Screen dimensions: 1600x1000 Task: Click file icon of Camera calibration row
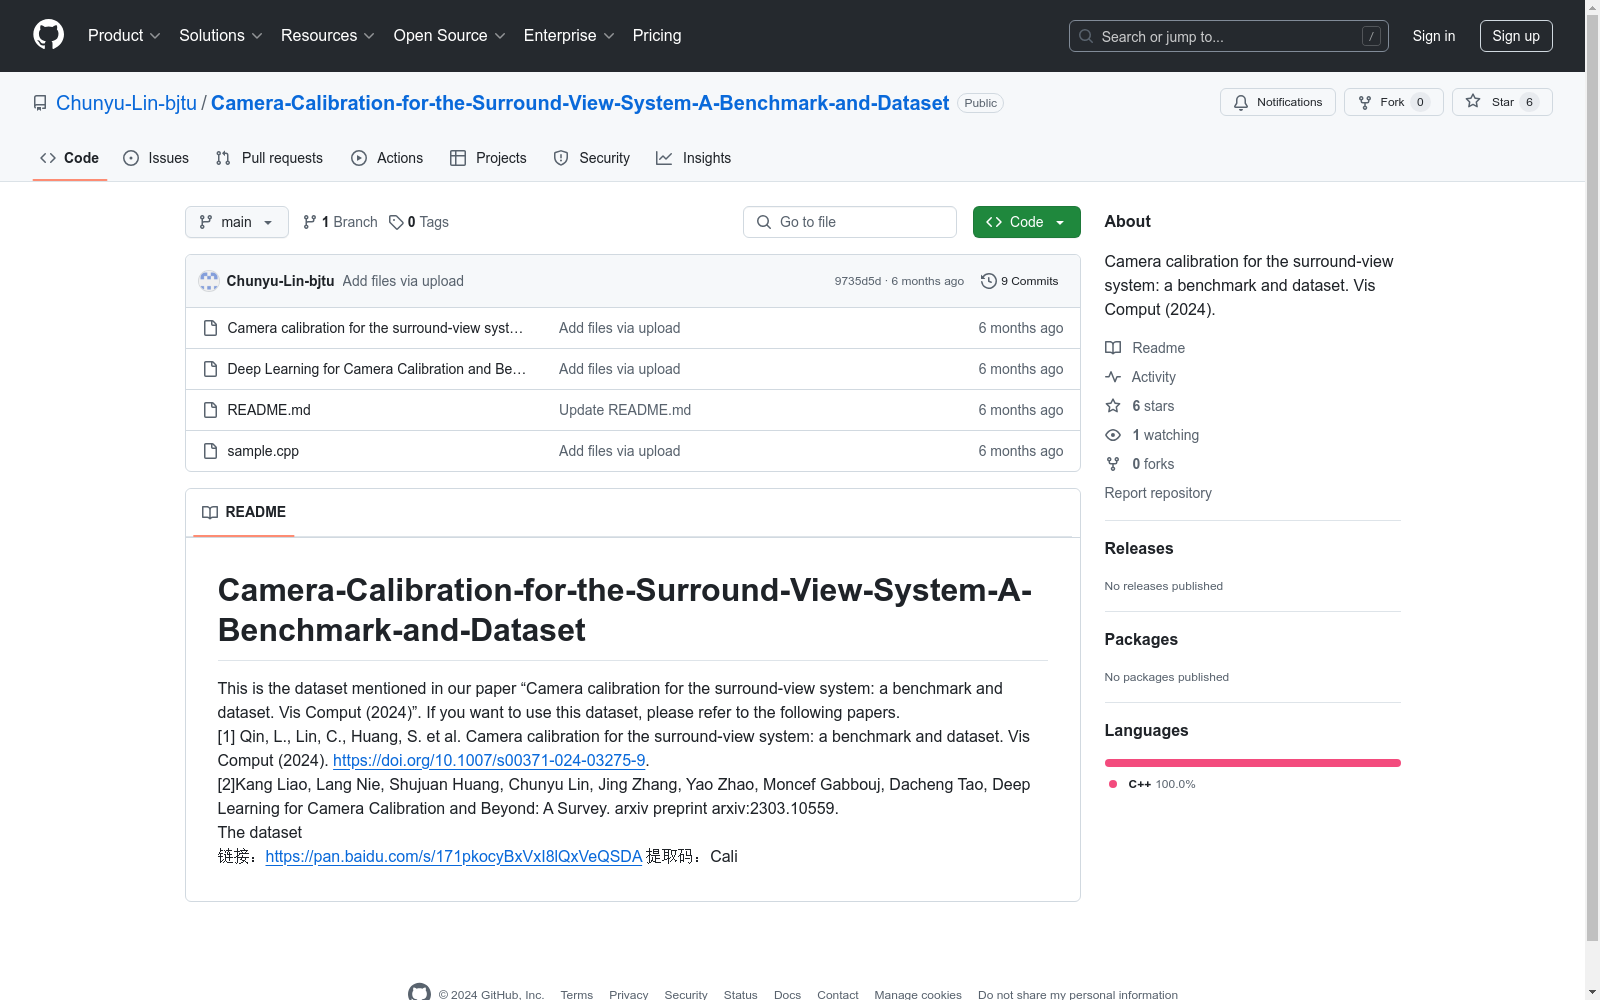tap(210, 328)
